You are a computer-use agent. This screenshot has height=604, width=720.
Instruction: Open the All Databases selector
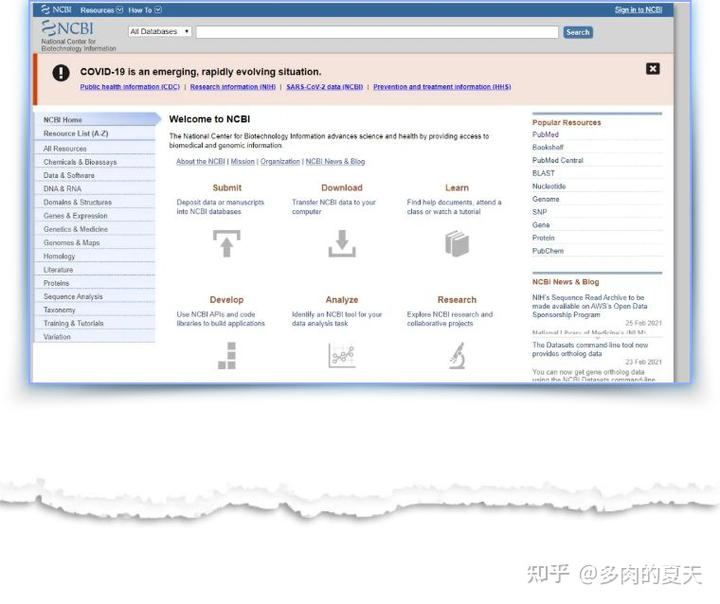pos(159,32)
